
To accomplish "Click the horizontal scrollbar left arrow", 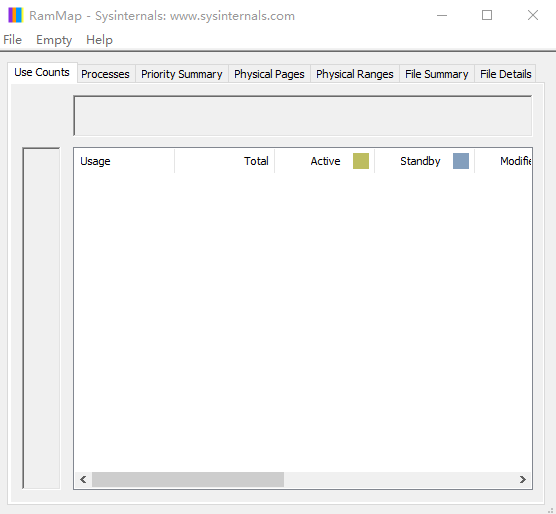I will click(83, 480).
